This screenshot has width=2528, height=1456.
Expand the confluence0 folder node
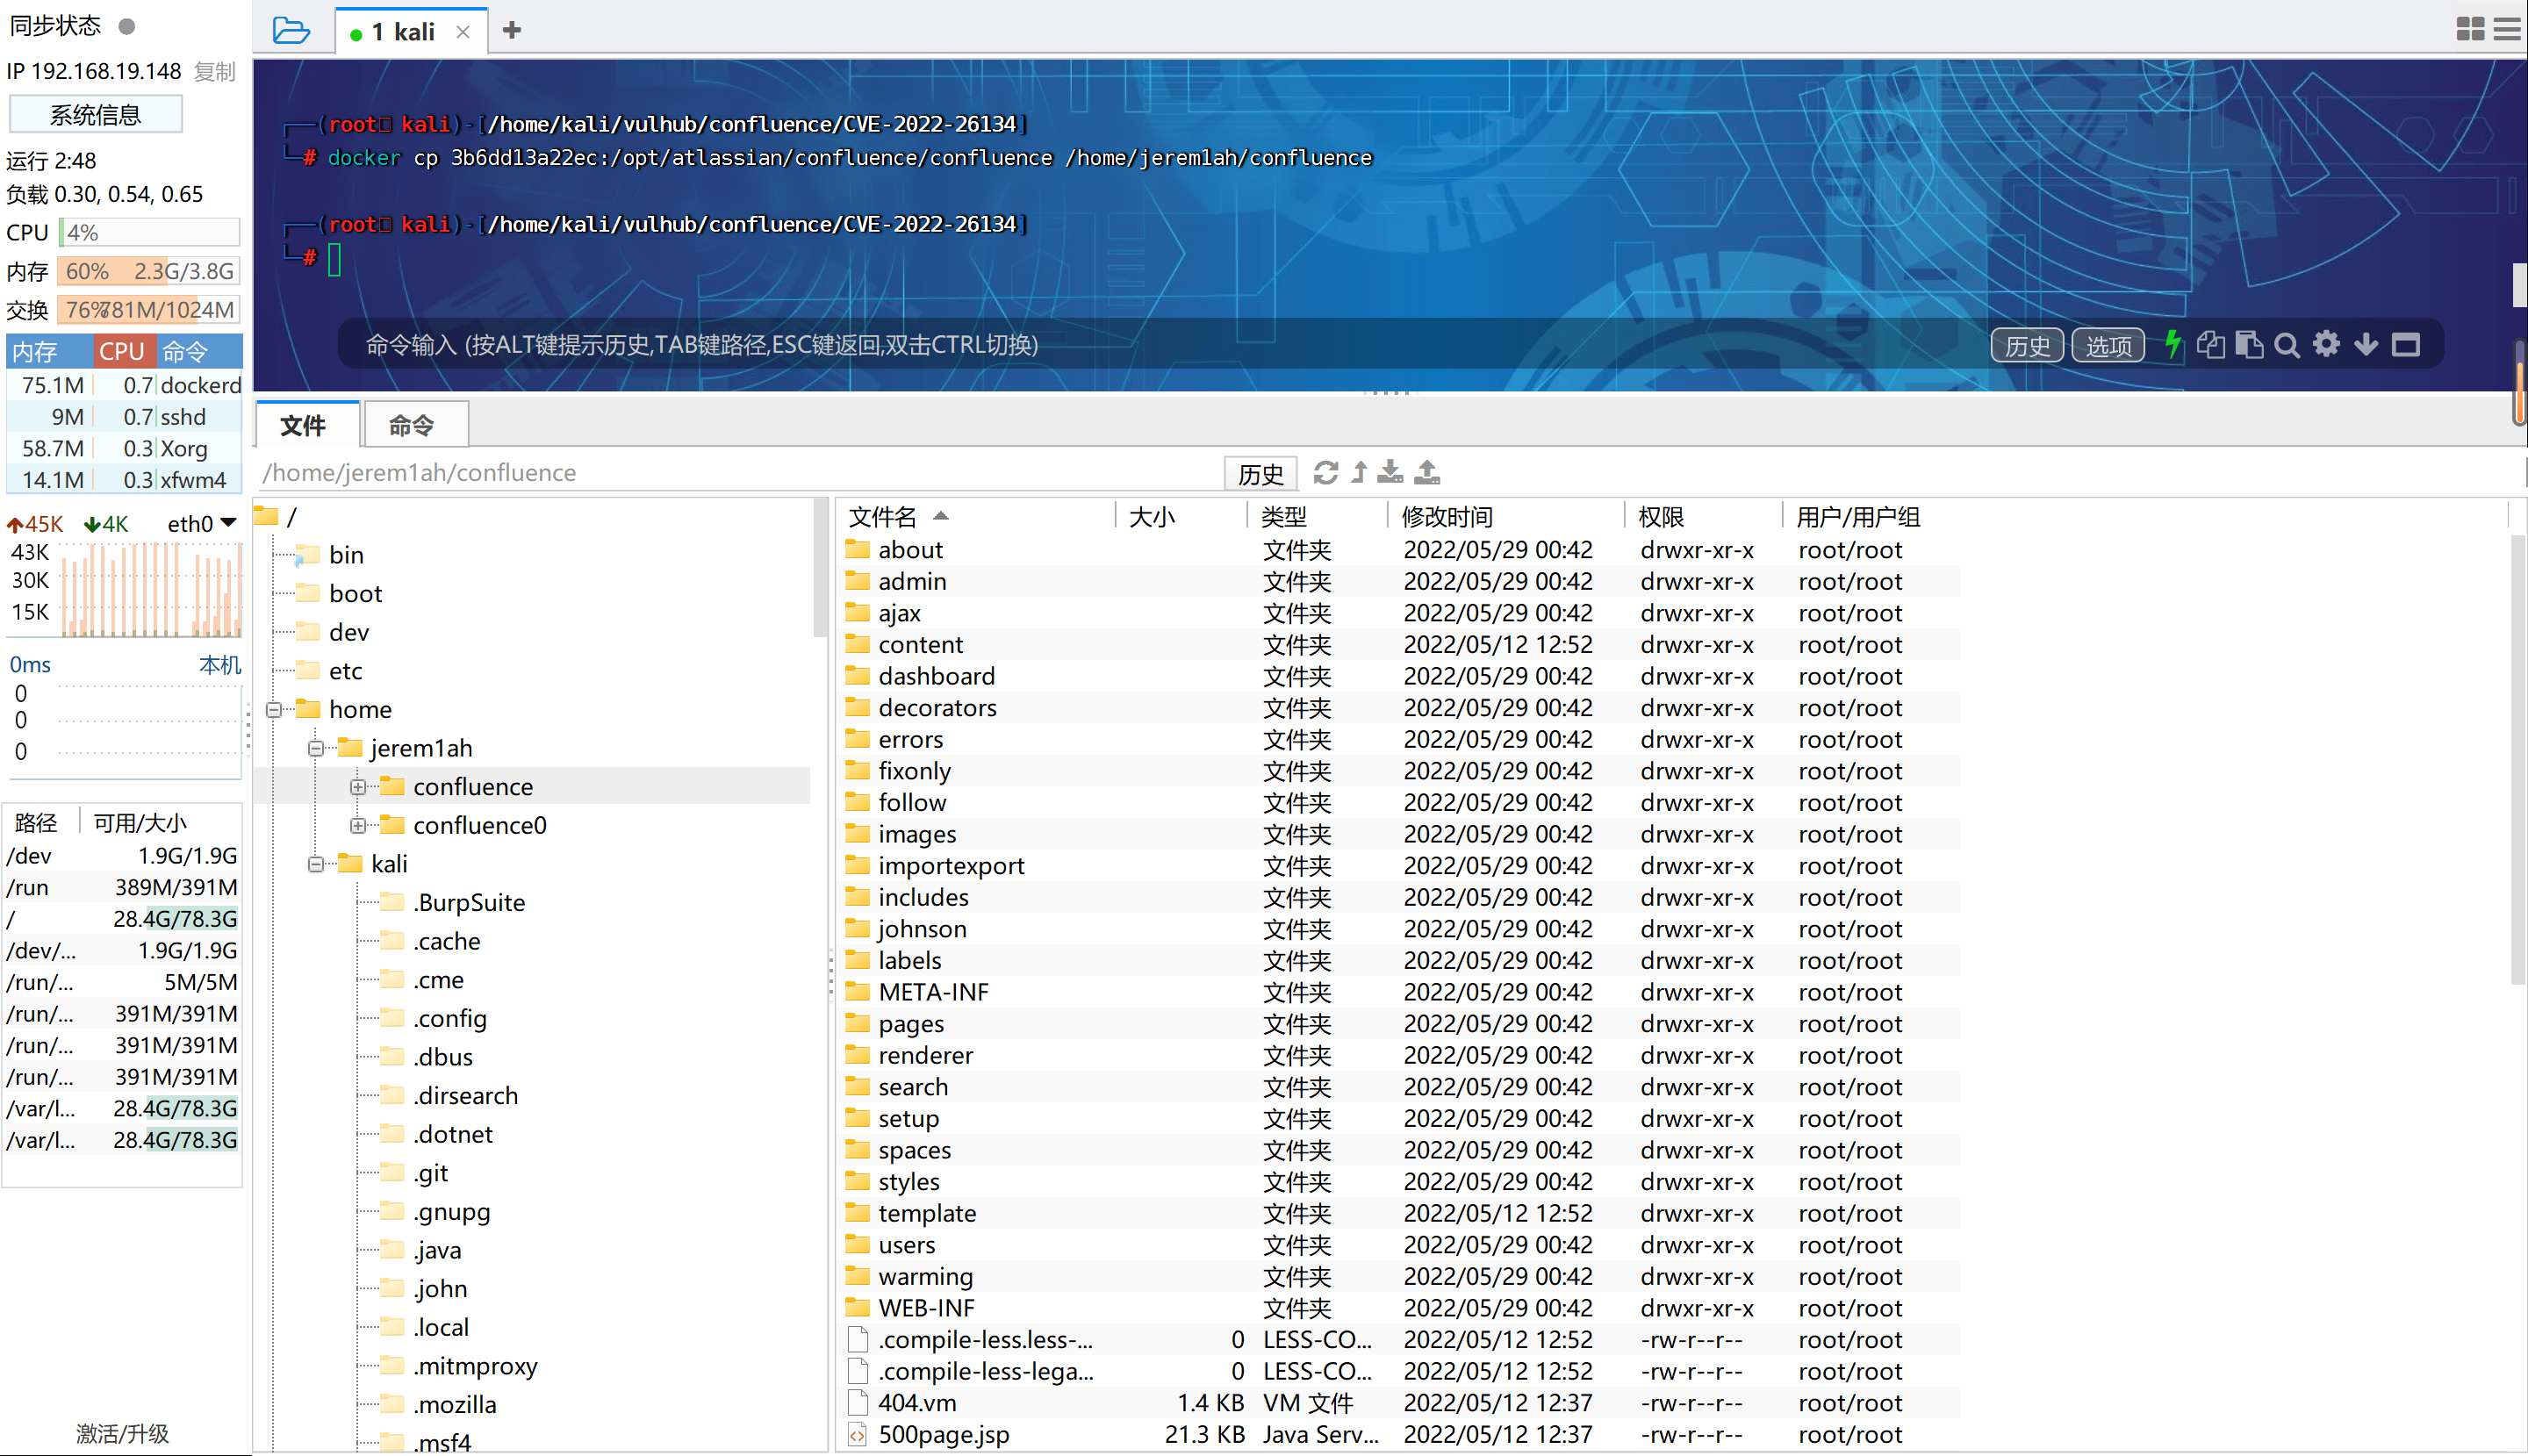[358, 826]
